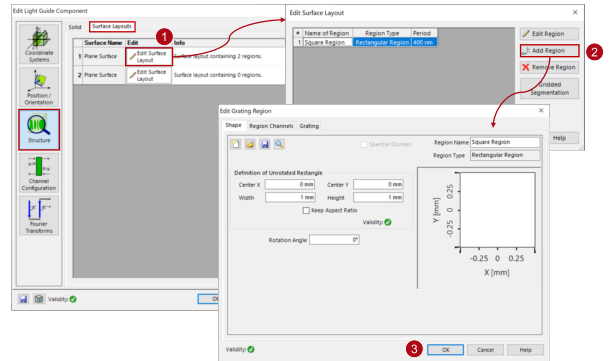Switch to the Grating tab
Screen dimensions: 614x361
point(309,126)
